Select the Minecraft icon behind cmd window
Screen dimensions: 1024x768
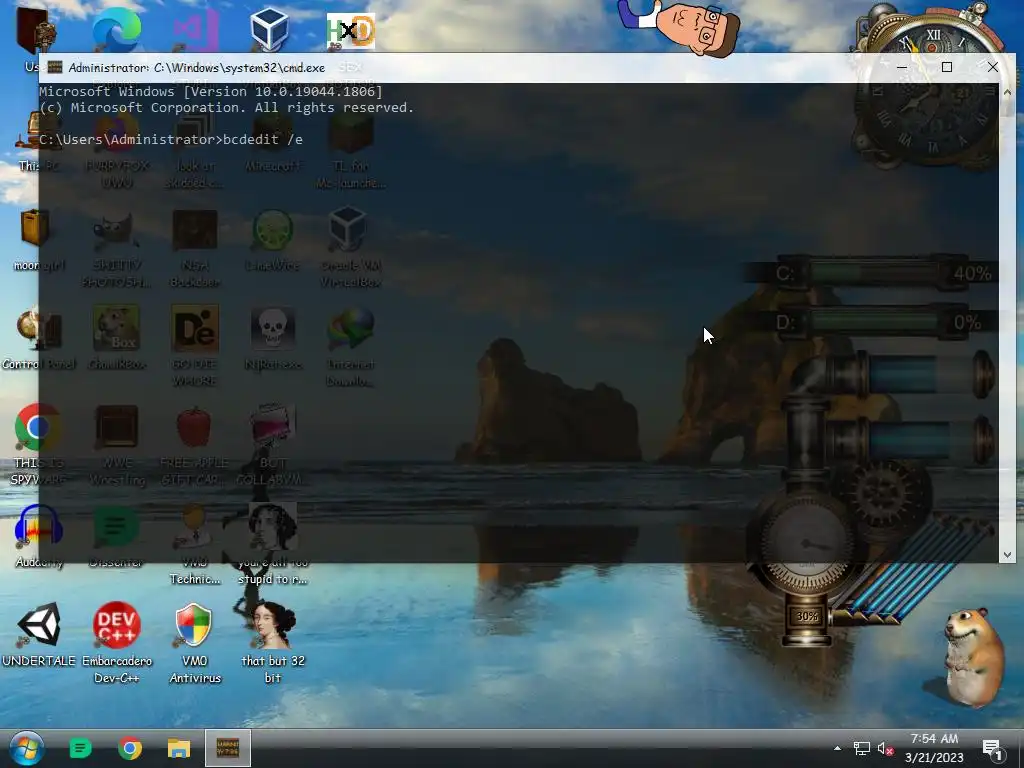click(x=272, y=140)
